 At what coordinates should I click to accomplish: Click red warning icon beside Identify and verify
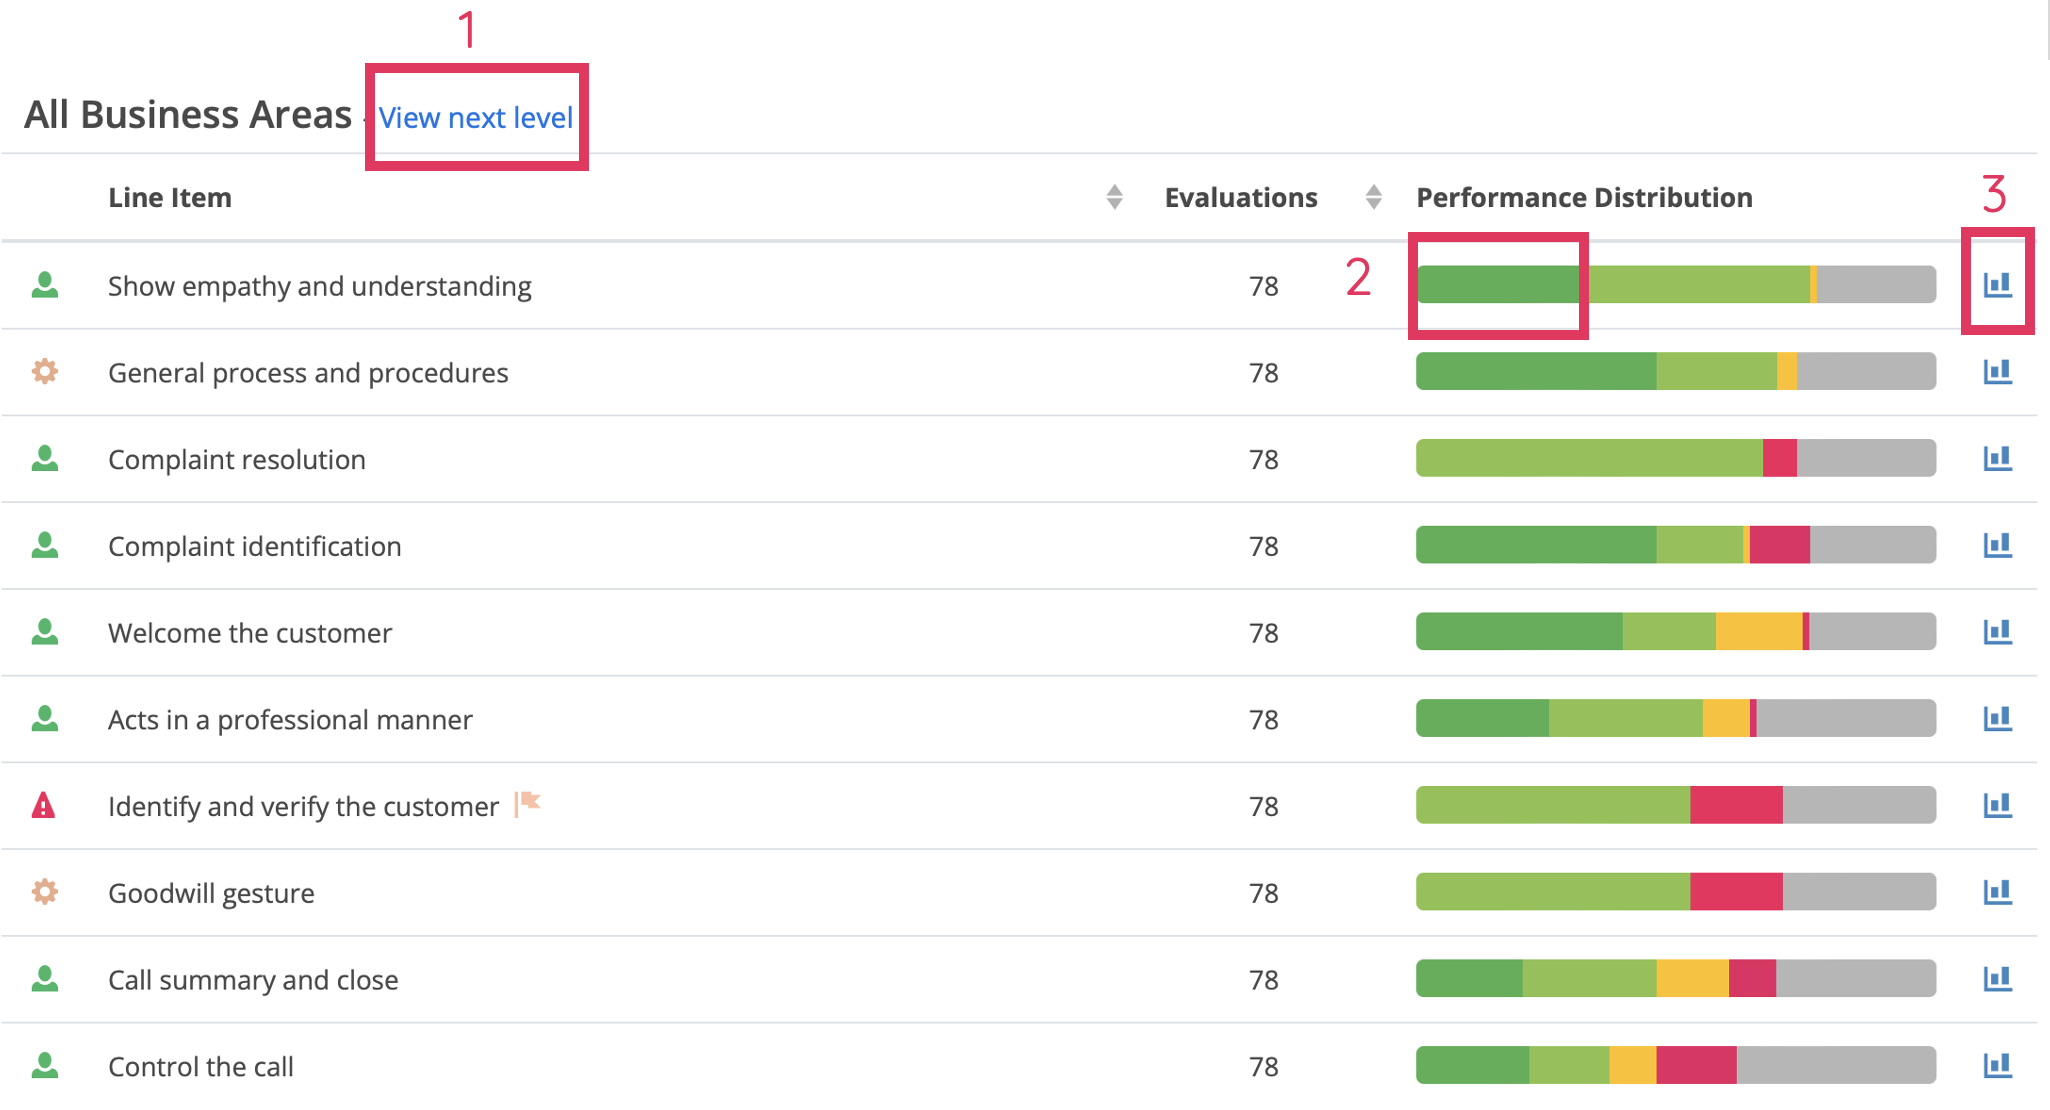point(43,806)
